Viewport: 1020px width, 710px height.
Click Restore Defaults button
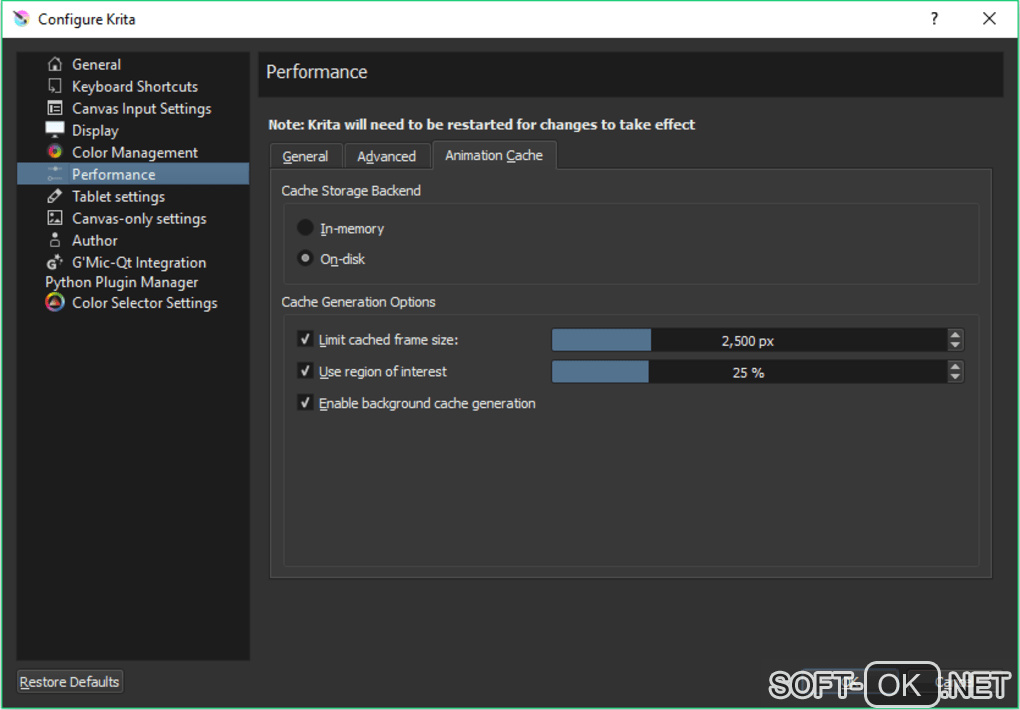[70, 681]
